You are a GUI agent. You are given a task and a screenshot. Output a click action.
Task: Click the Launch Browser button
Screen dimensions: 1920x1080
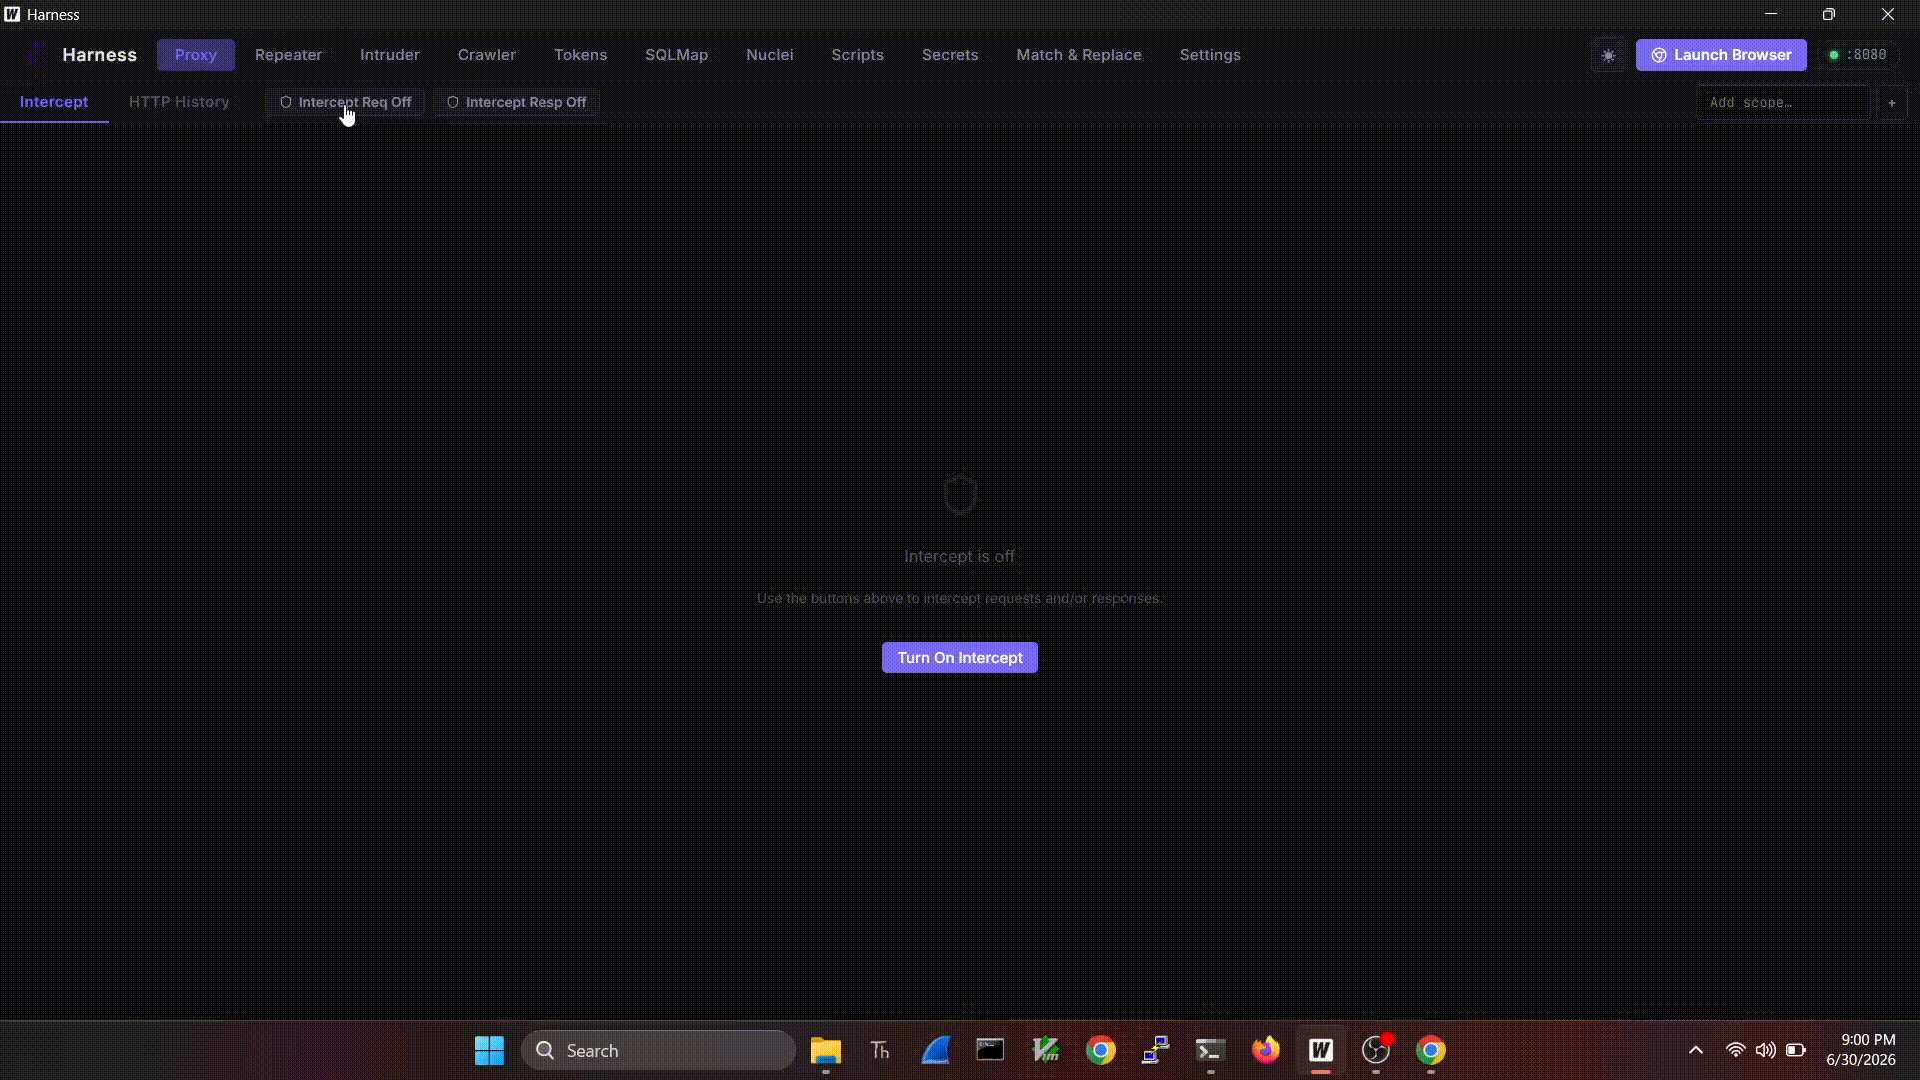1721,55
